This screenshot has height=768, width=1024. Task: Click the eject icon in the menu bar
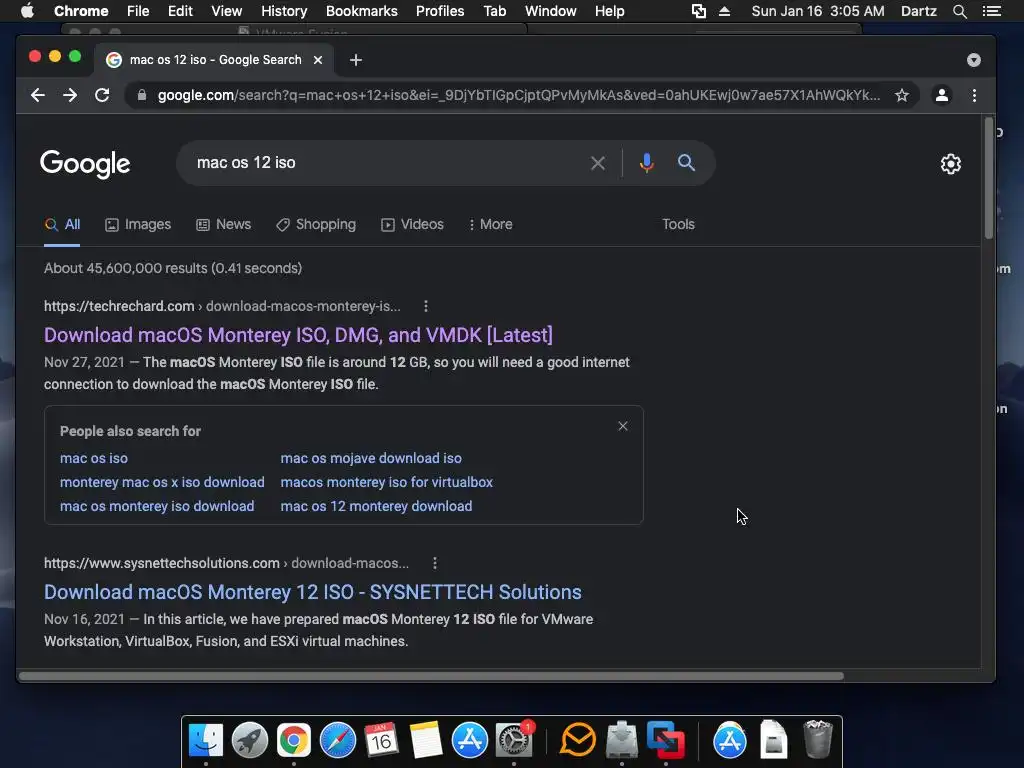pyautogui.click(x=724, y=11)
